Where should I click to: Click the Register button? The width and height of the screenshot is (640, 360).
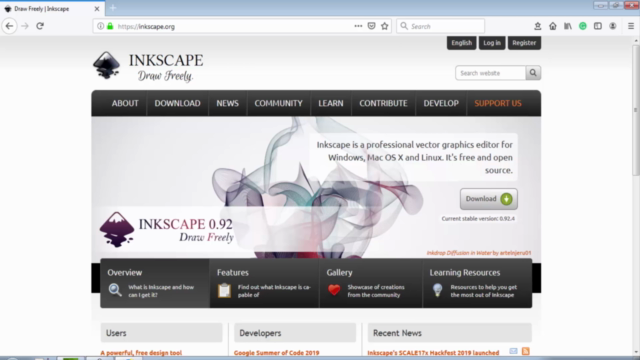pos(524,43)
